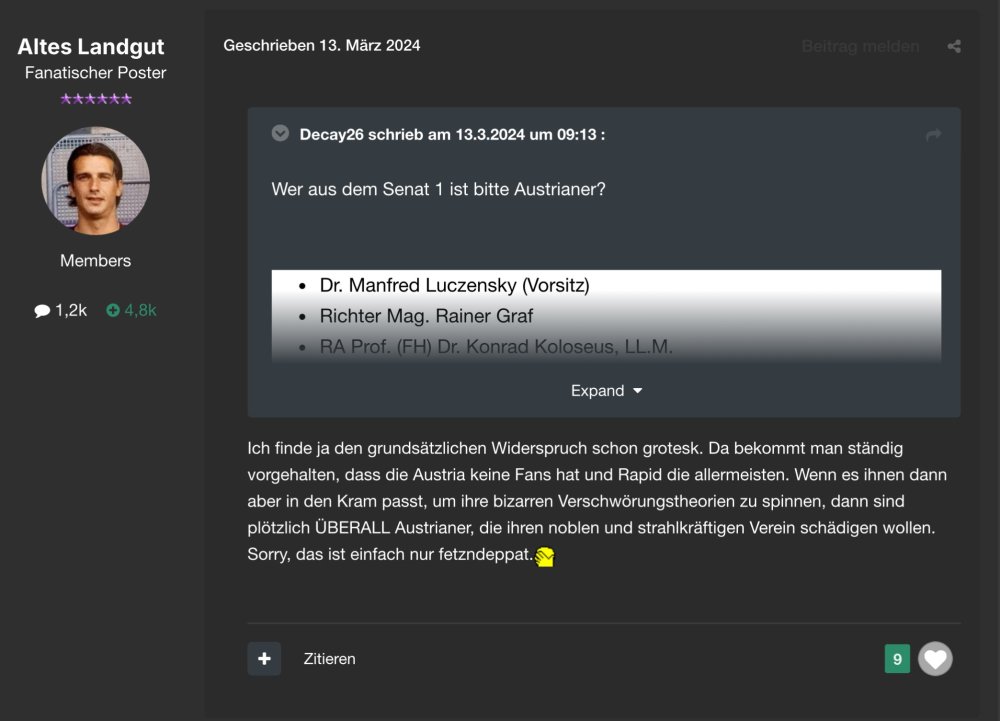The image size is (1000, 721).
Task: Click the purple star rank icons
Action: click(x=95, y=98)
